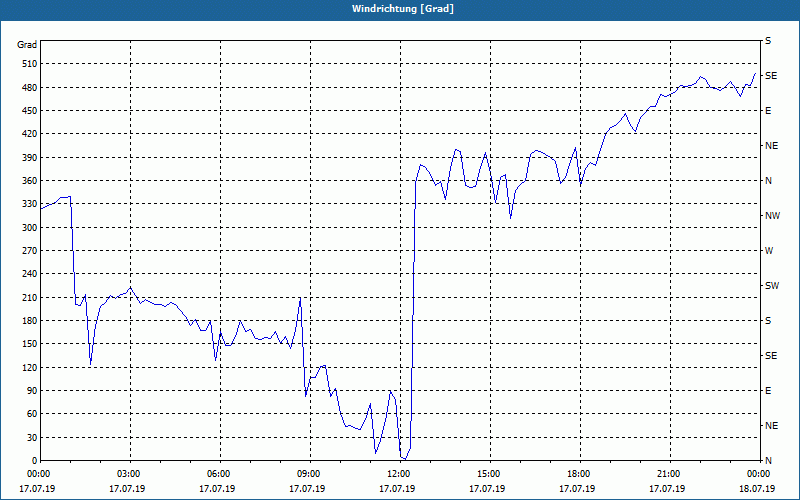Click the 17.07.19 date under 06:00
Viewport: 800px width, 500px height.
[217, 489]
